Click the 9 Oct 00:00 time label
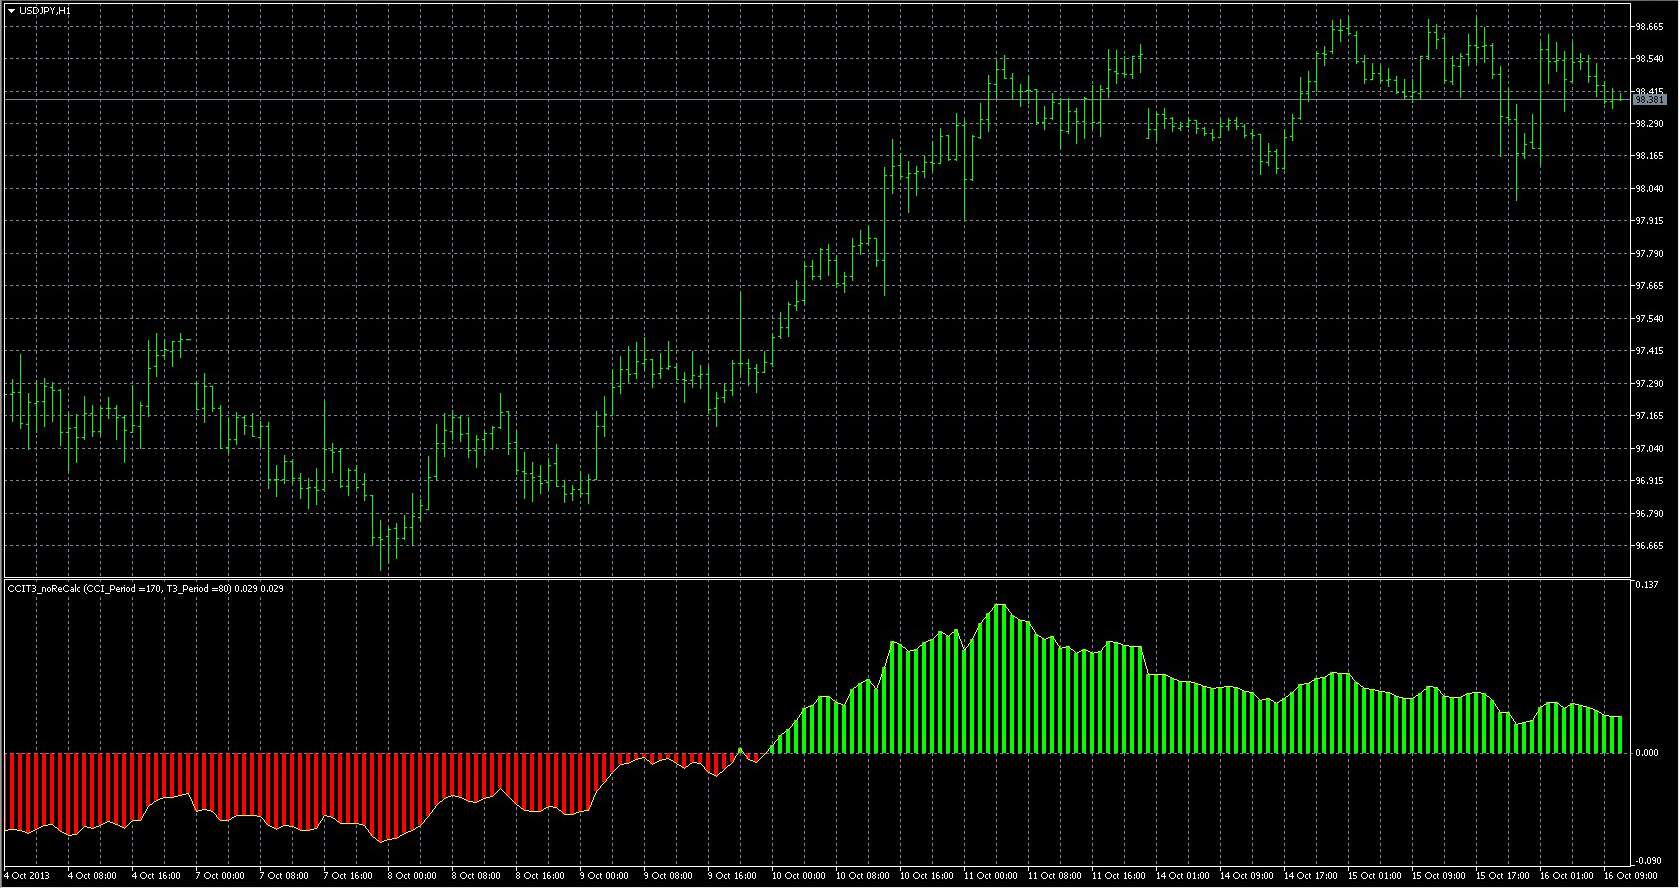The width and height of the screenshot is (1680, 888). [x=603, y=876]
